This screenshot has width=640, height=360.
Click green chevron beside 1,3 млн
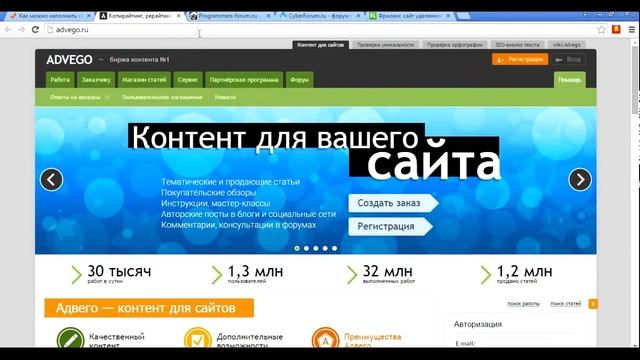pos(217,275)
